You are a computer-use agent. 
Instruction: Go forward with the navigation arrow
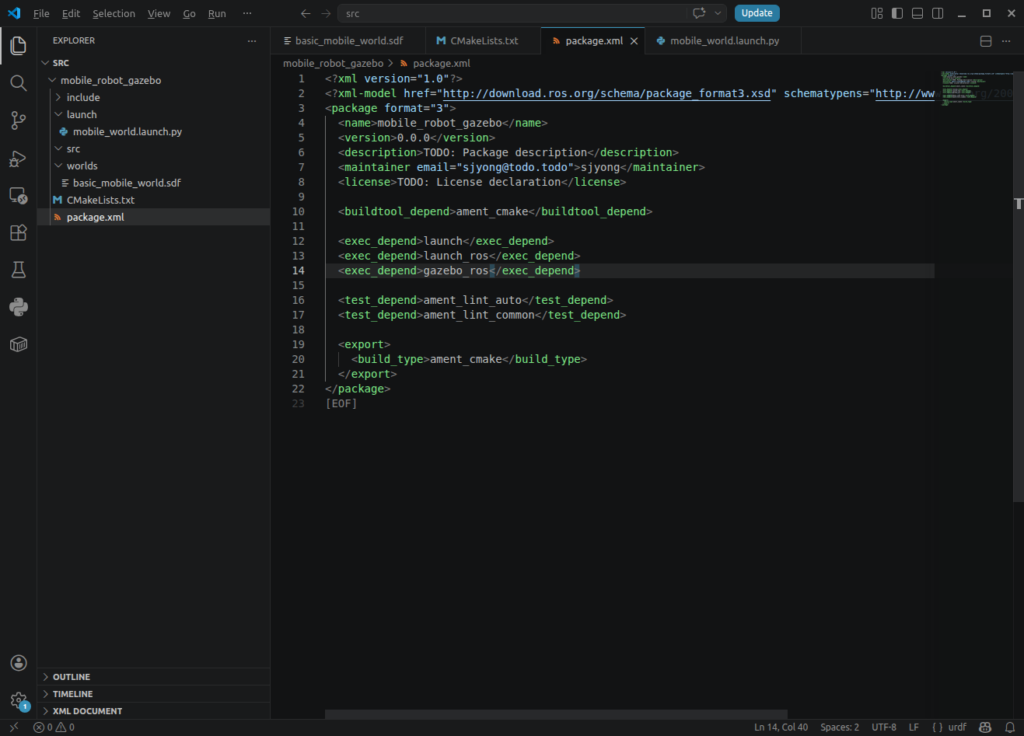(x=325, y=13)
